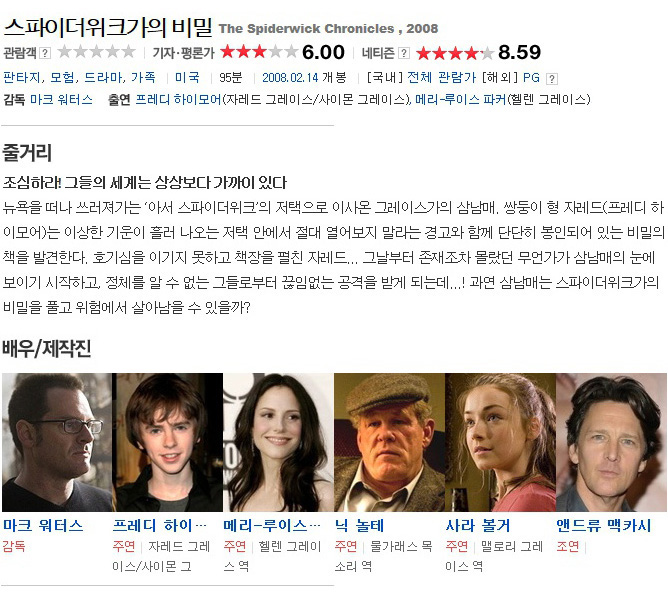
Task: Open the 모험 genre link
Action: (x=62, y=78)
